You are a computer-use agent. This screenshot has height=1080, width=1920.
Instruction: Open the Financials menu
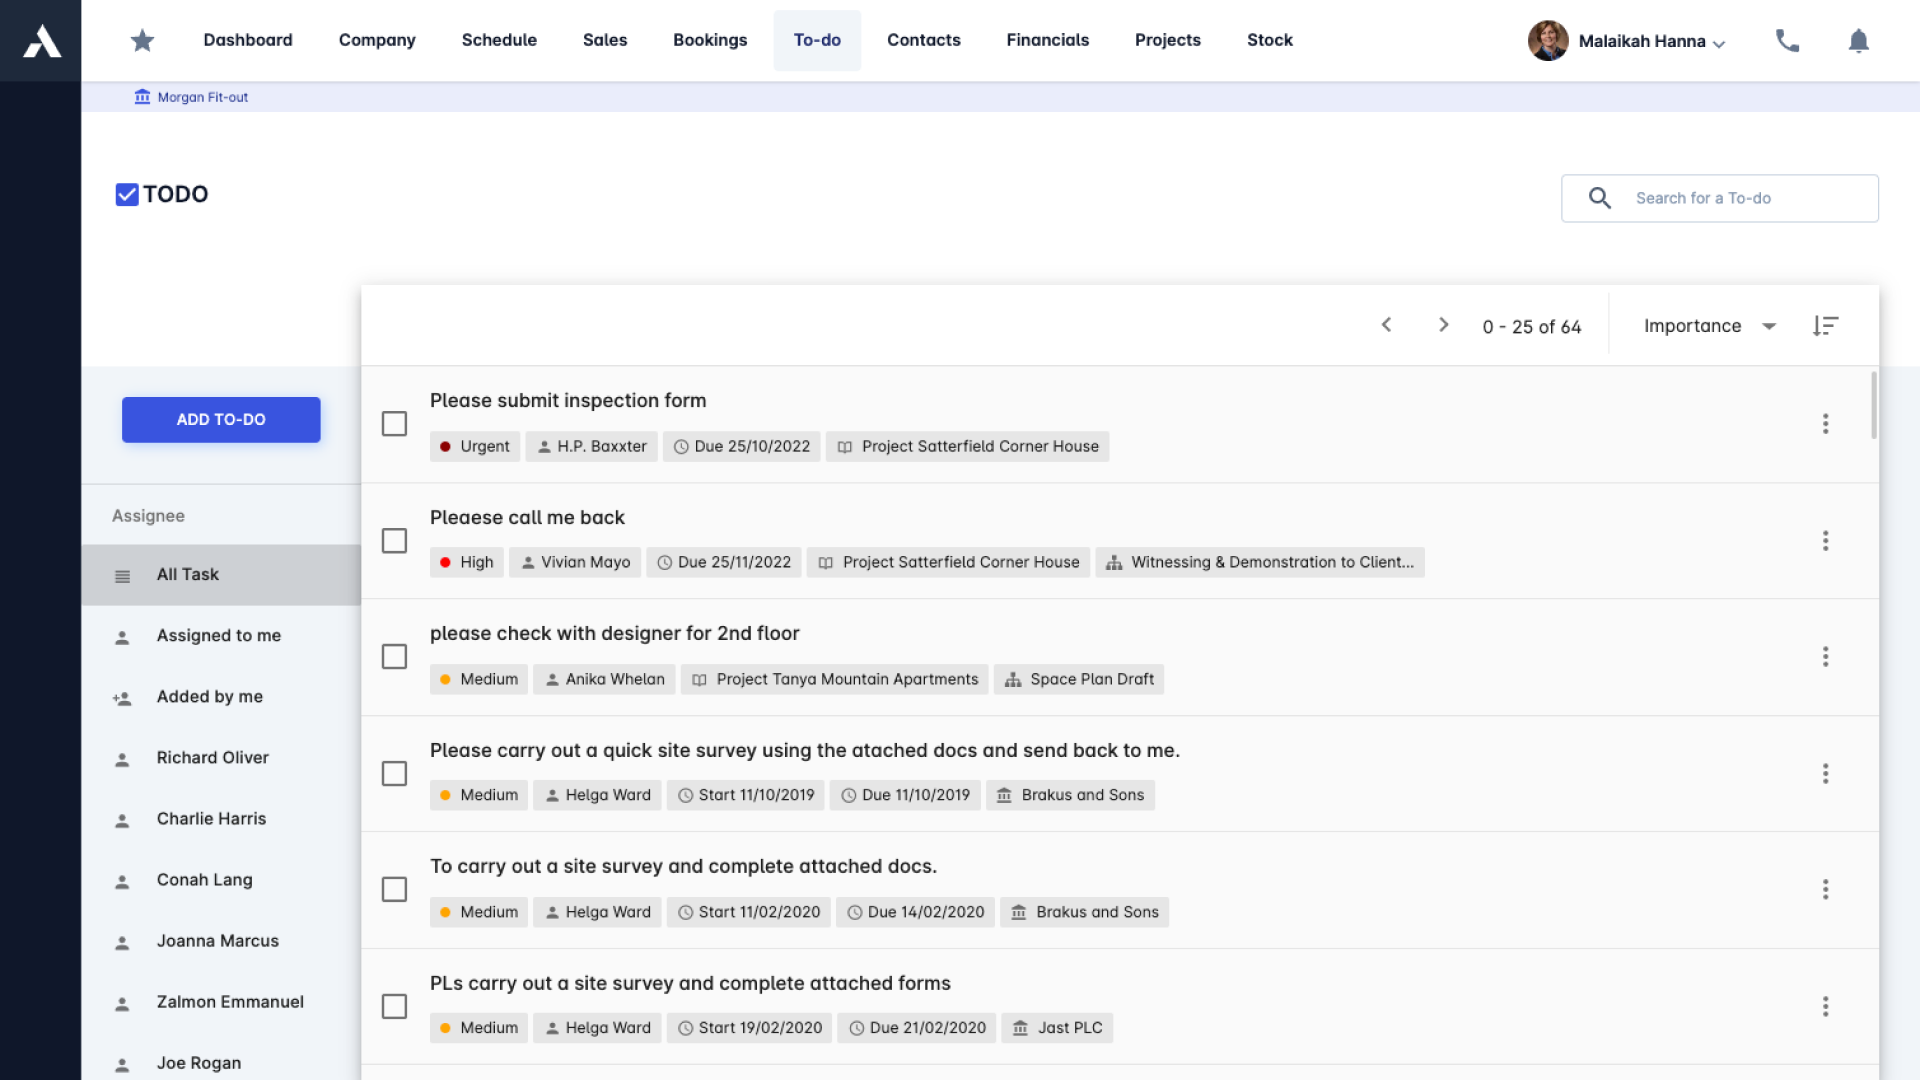pyautogui.click(x=1047, y=40)
